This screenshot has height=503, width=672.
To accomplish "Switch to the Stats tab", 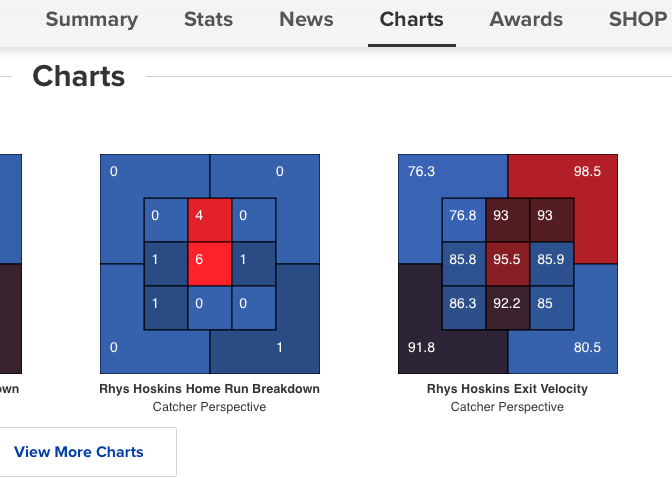I will click(208, 19).
